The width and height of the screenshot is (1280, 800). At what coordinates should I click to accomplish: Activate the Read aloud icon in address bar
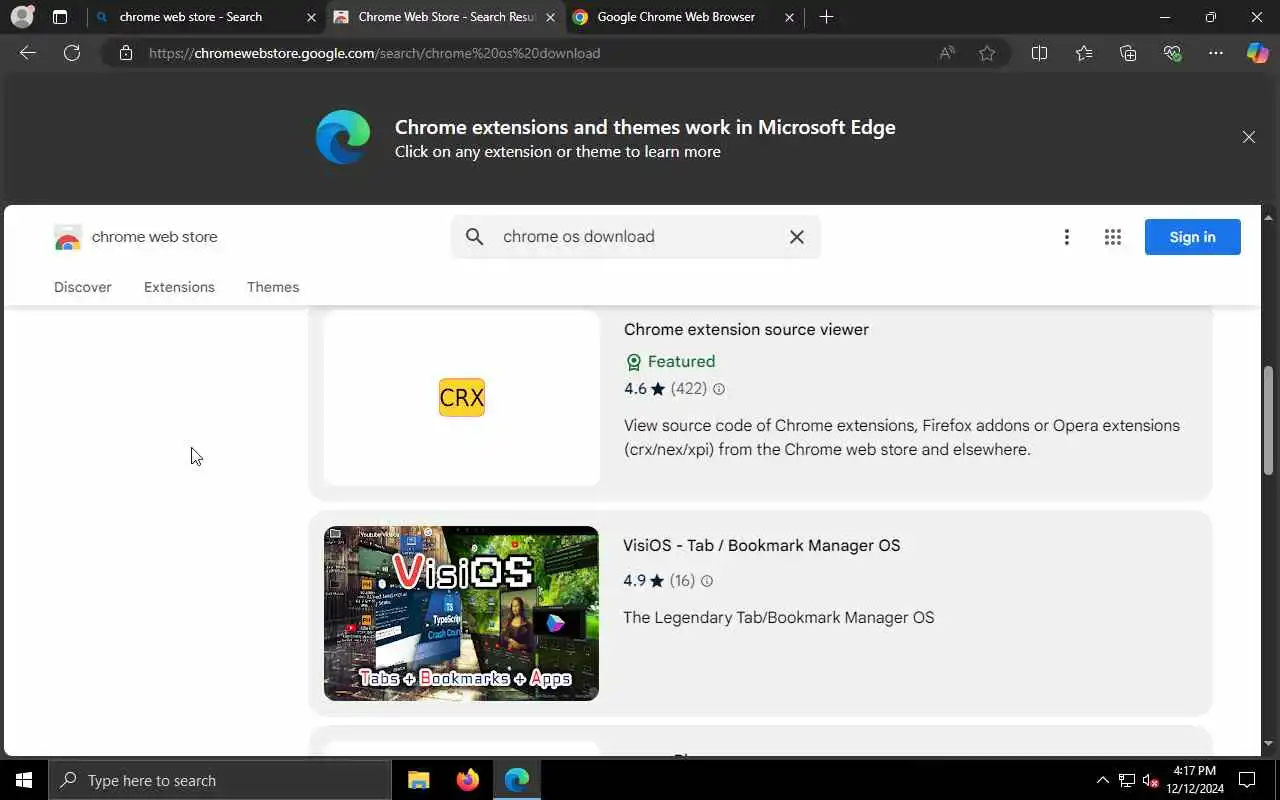pos(946,53)
